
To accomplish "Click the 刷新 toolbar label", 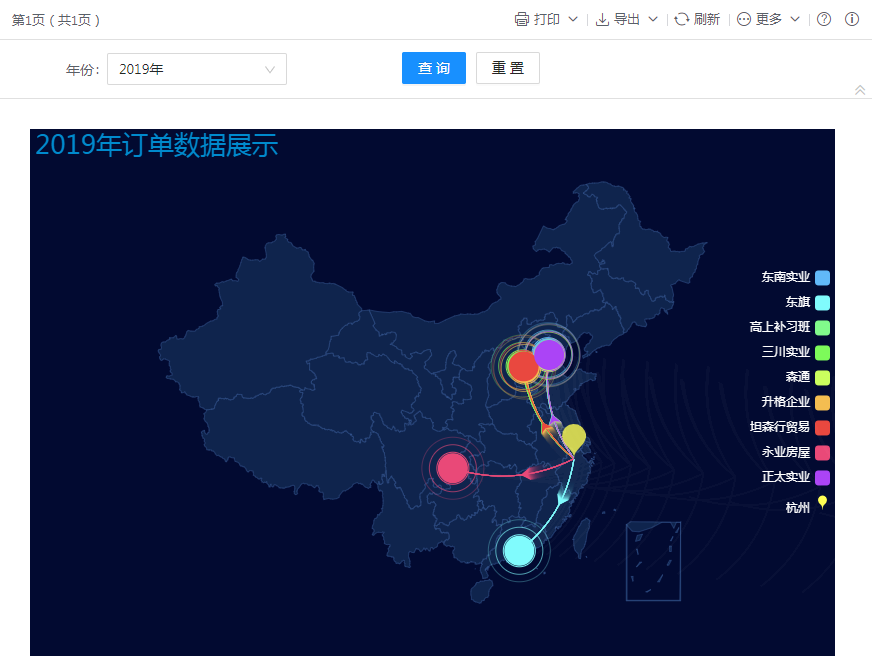I will pos(707,19).
